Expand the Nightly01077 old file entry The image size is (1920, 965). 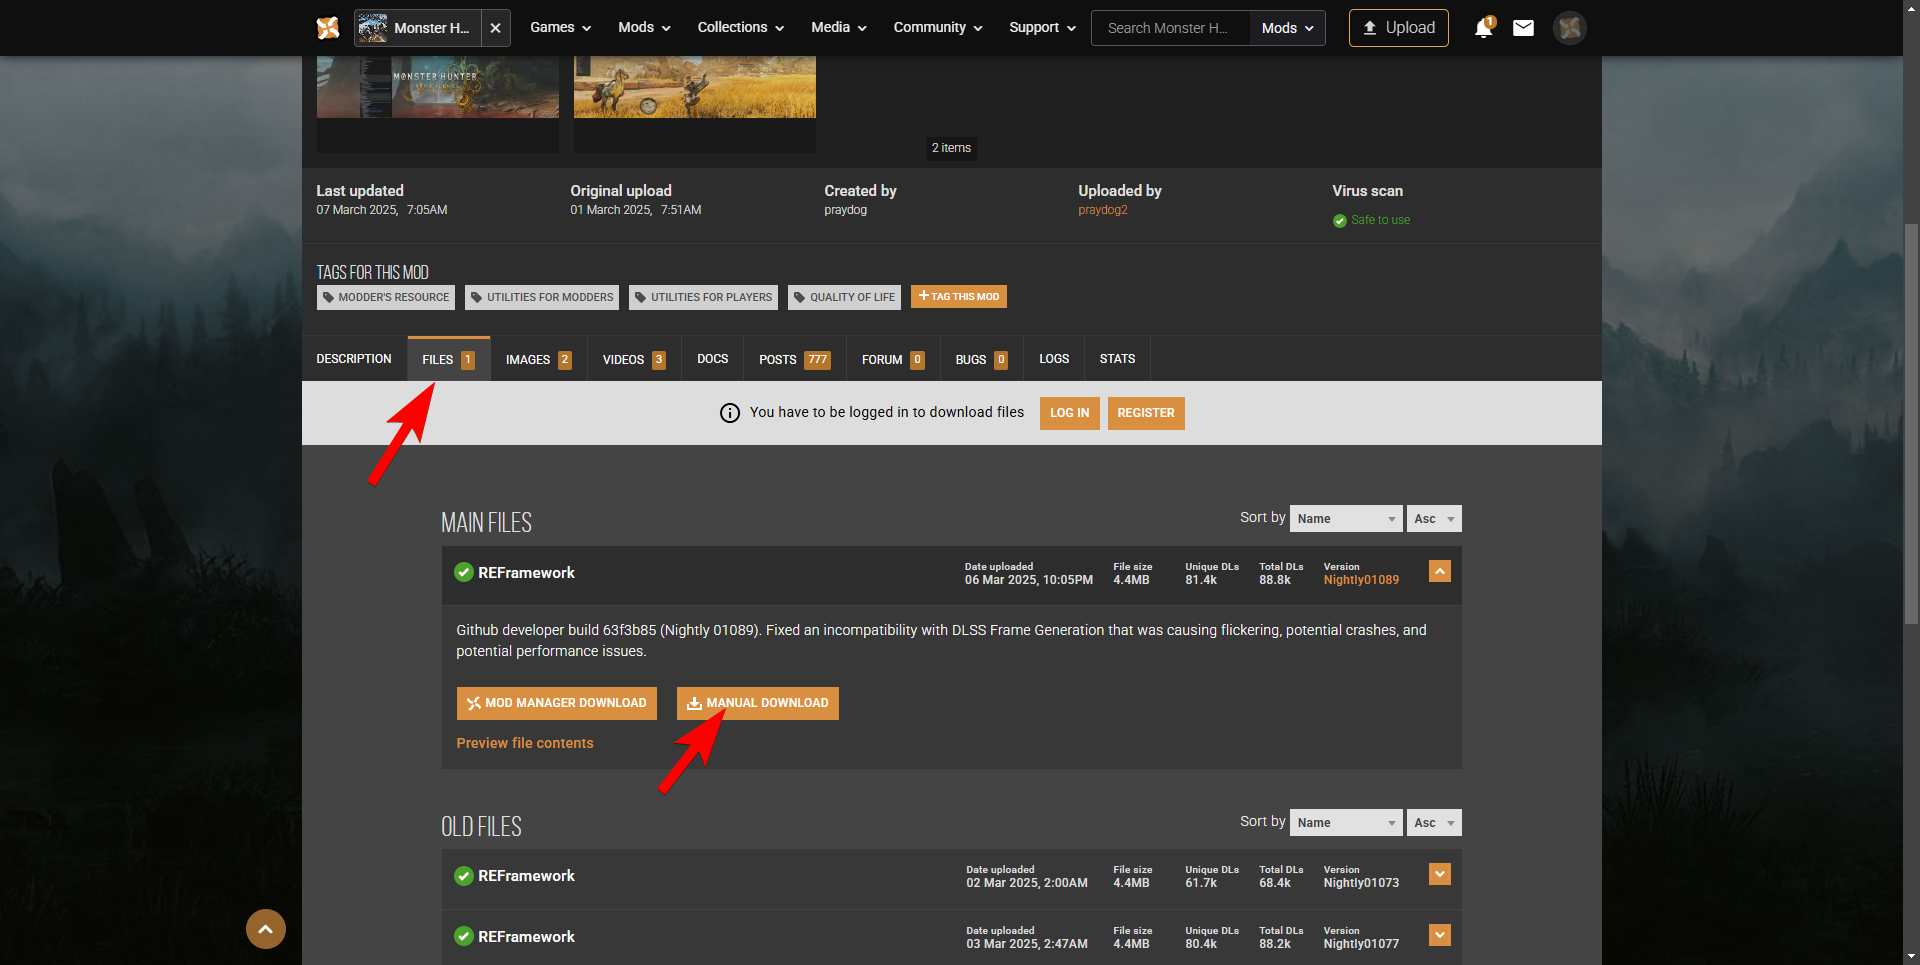tap(1440, 935)
